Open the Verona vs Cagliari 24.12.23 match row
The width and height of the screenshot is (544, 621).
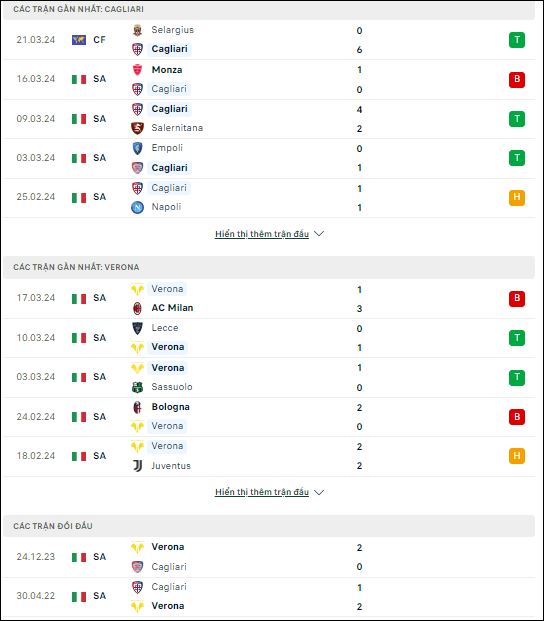pos(269,557)
